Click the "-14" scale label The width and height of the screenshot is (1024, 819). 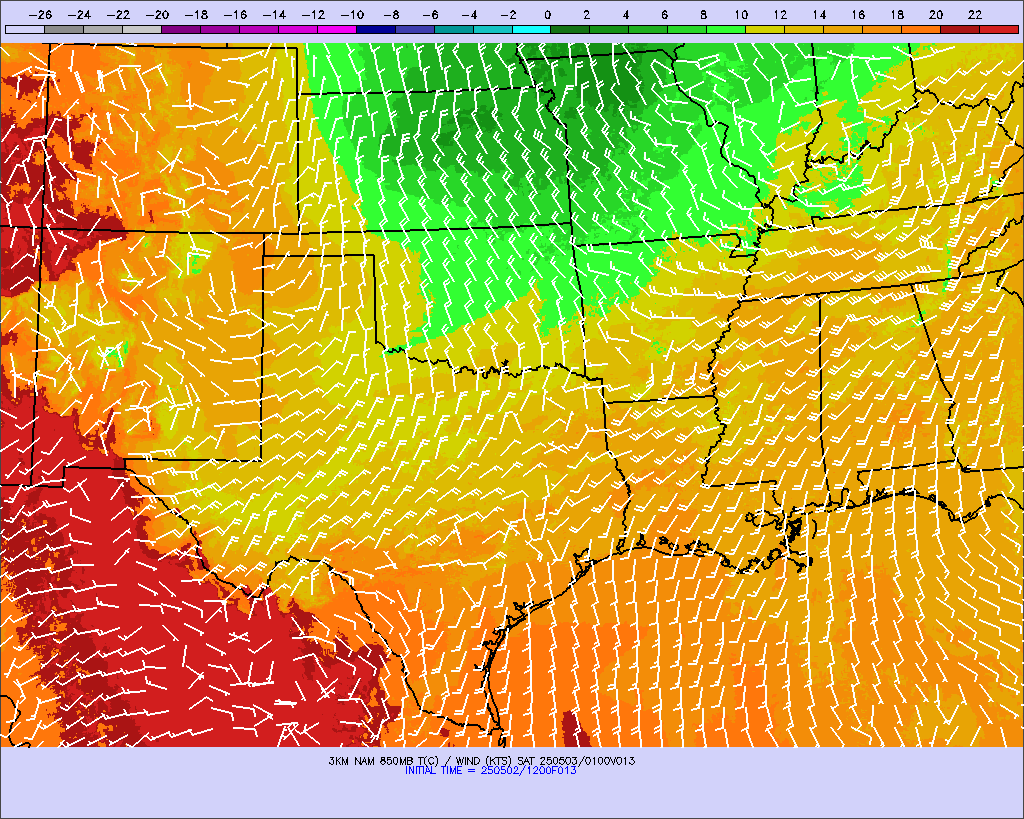[274, 14]
